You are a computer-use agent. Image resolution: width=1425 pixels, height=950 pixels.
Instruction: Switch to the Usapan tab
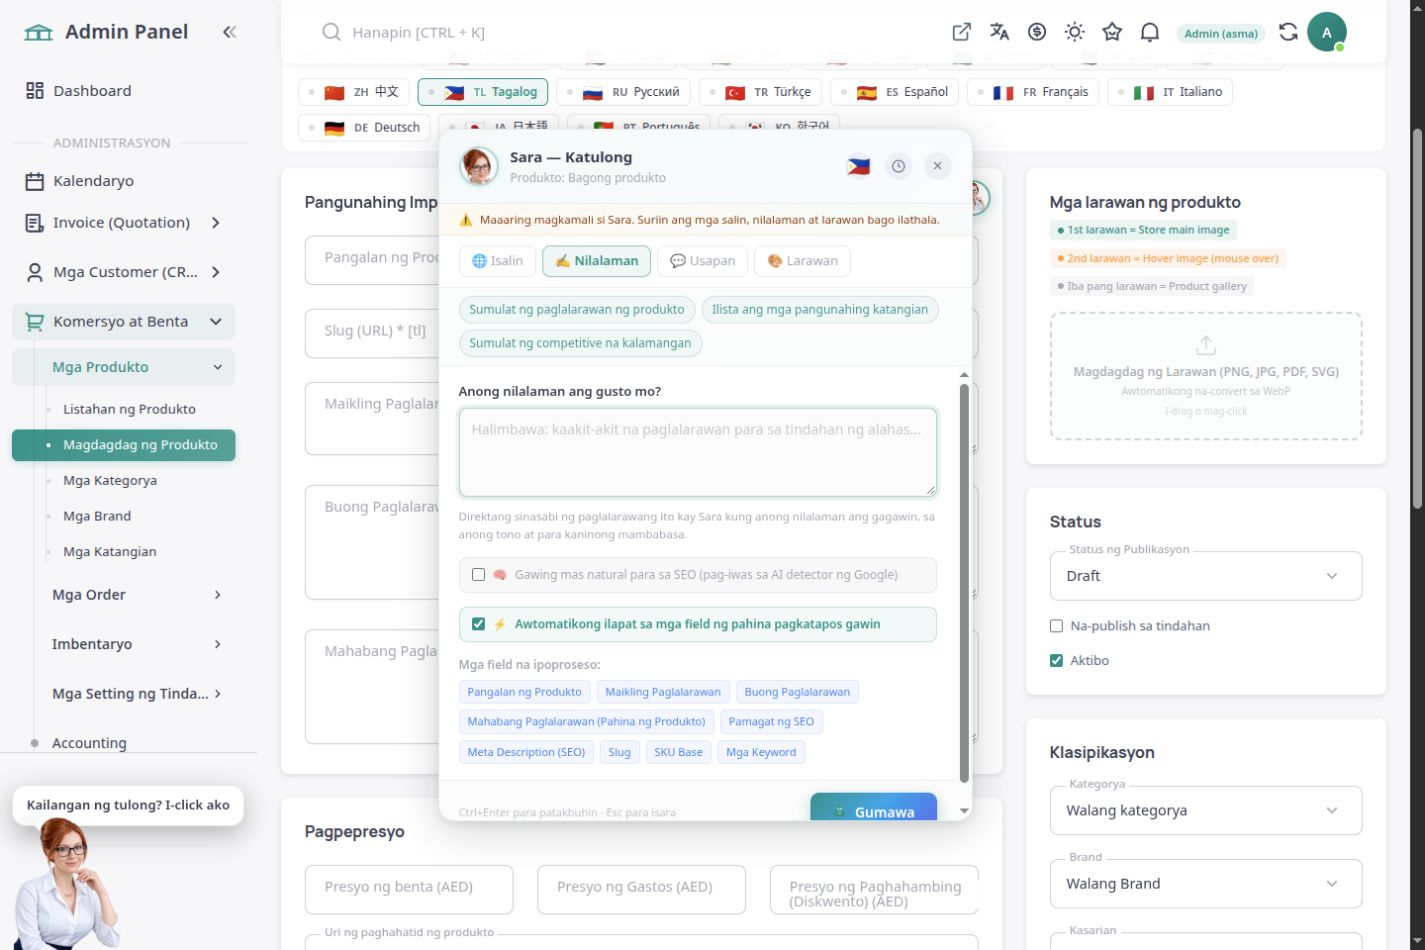[x=703, y=261]
